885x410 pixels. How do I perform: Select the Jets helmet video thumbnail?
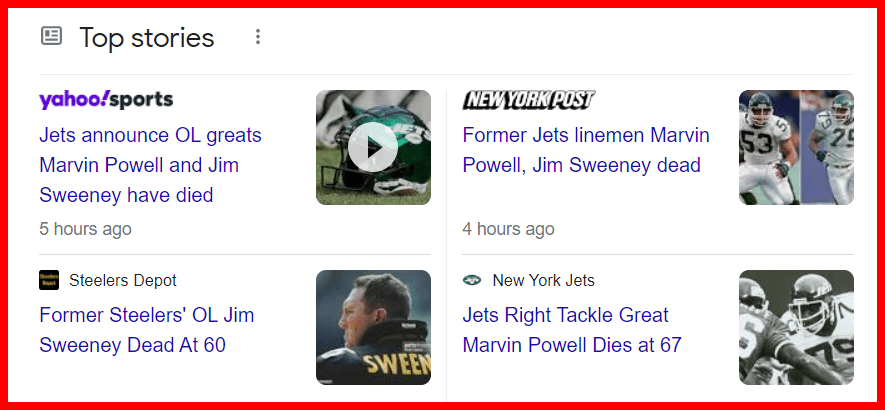point(373,147)
